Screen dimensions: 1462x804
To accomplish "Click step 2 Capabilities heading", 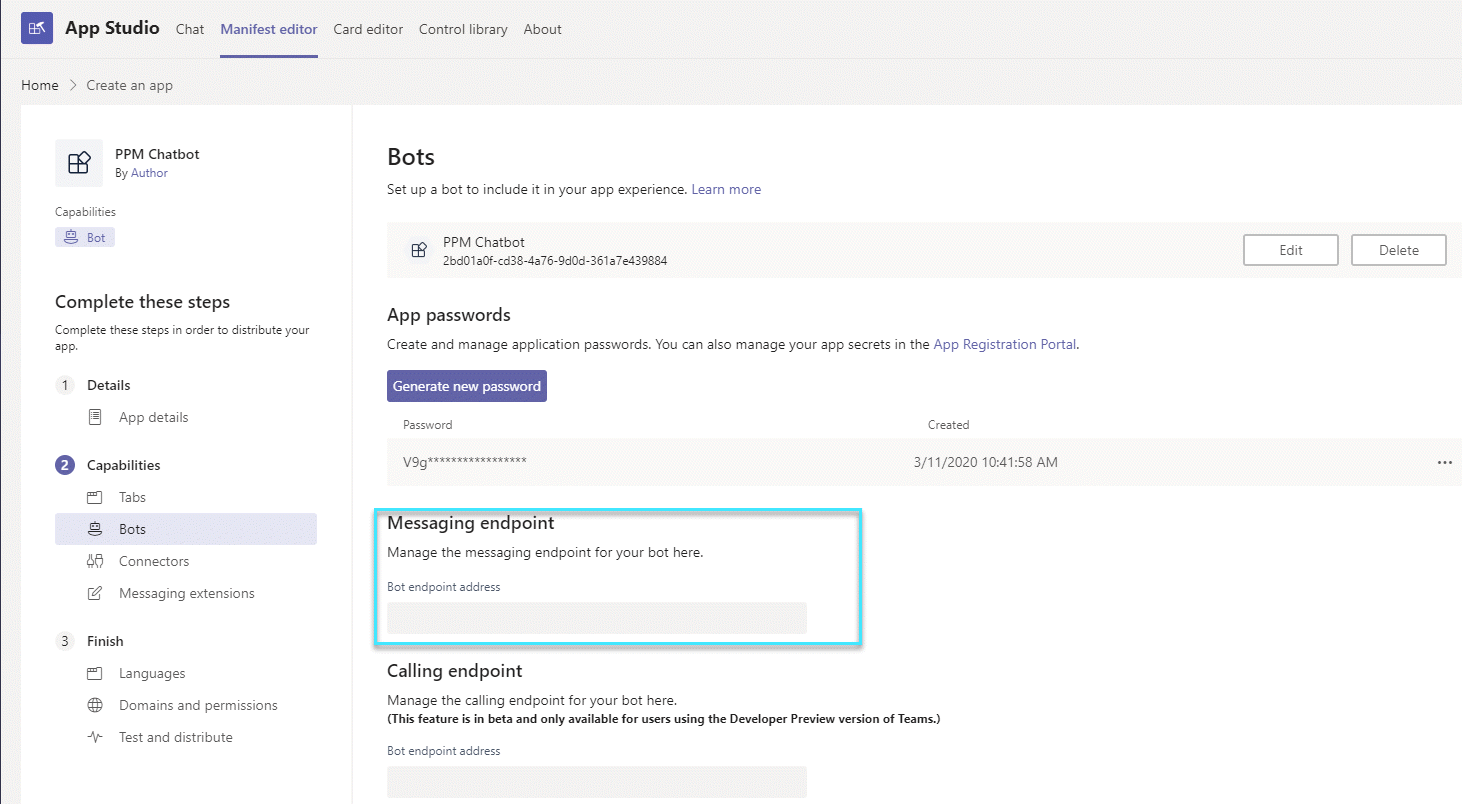I will [x=124, y=465].
